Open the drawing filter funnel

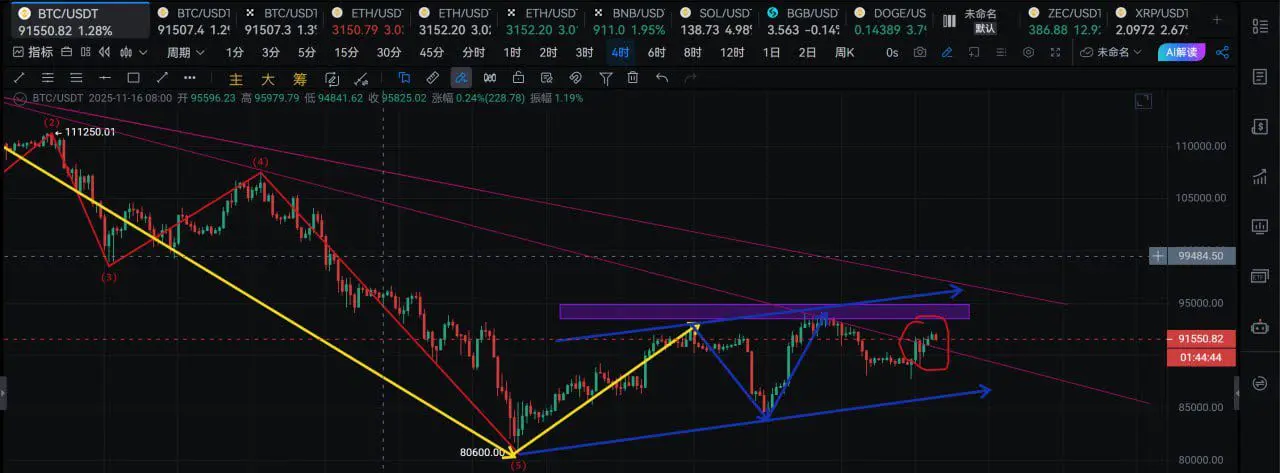(x=605, y=77)
